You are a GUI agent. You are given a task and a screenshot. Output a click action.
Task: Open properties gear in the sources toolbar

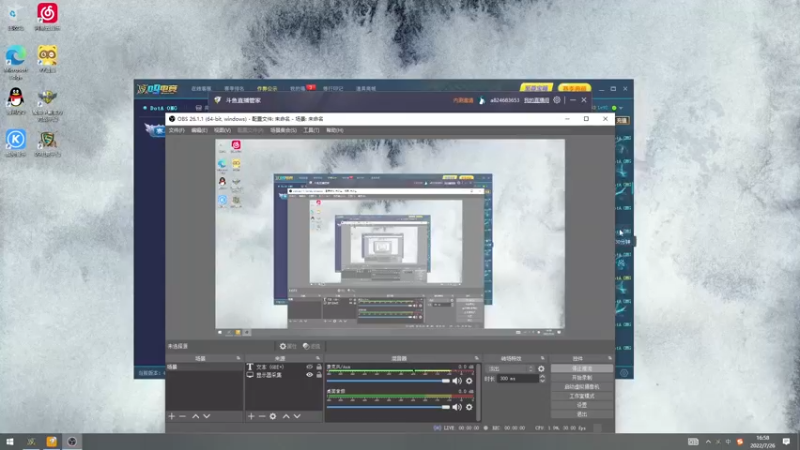click(273, 416)
